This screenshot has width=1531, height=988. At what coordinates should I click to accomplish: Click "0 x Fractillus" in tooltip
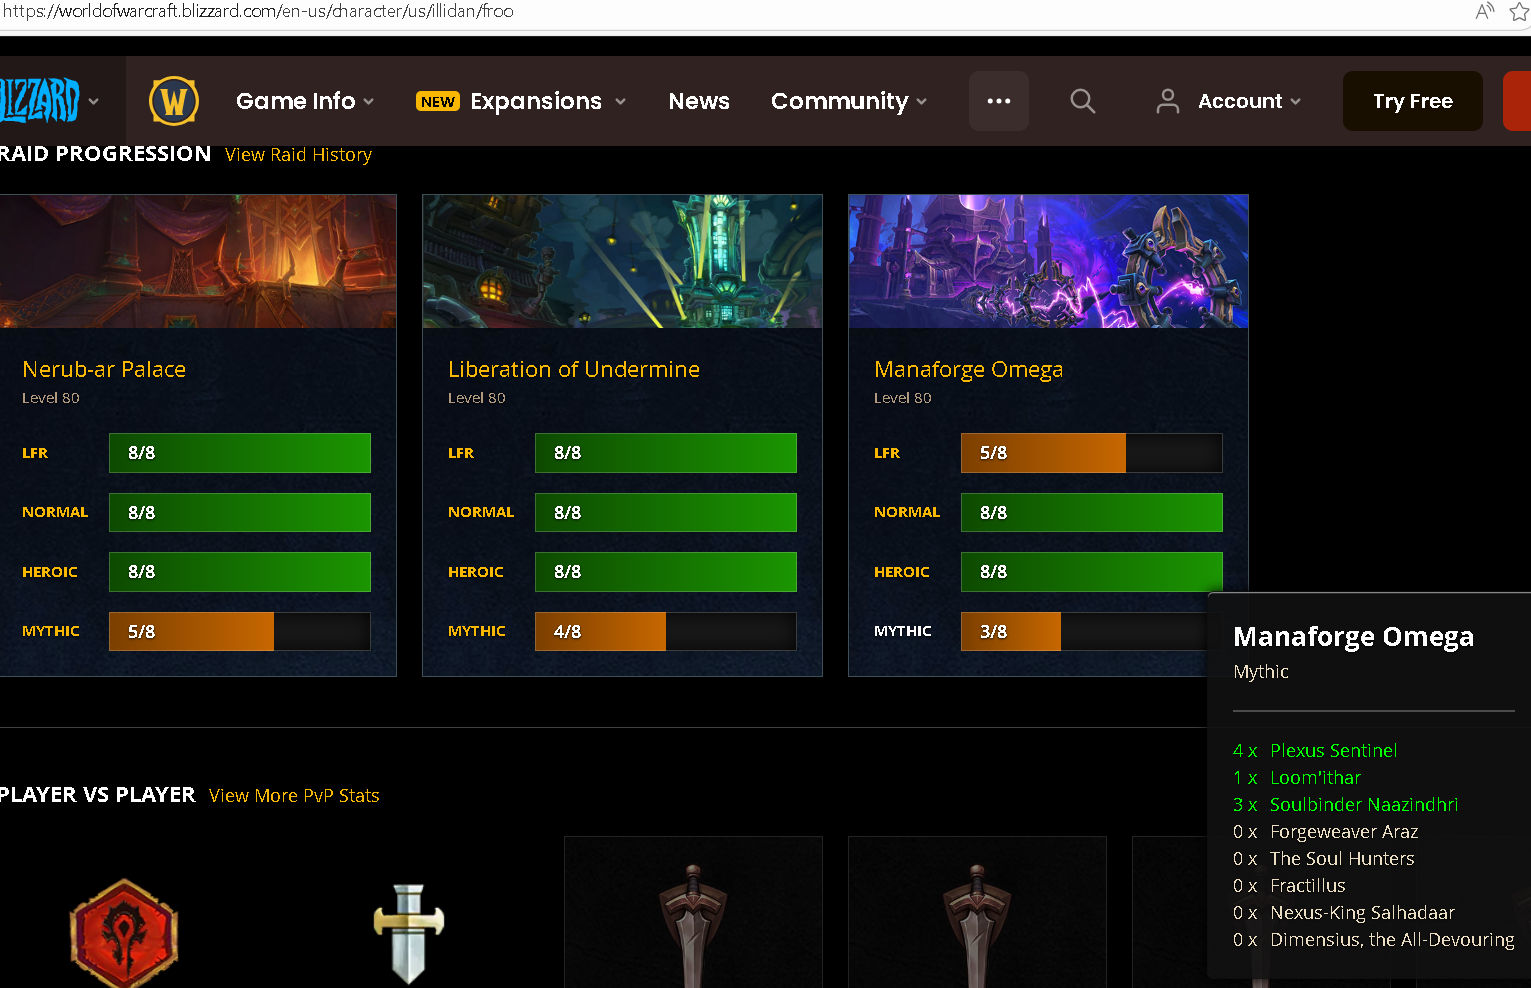tap(1289, 886)
